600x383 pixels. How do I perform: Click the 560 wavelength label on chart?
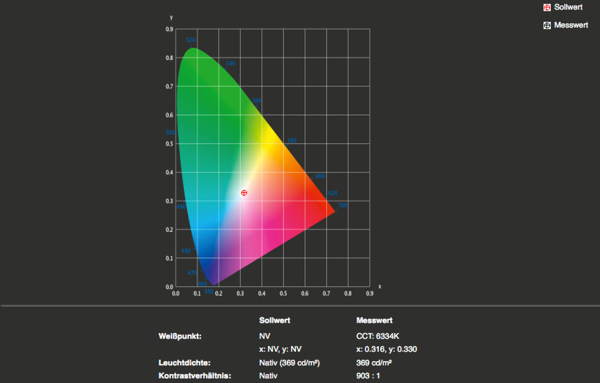256,101
